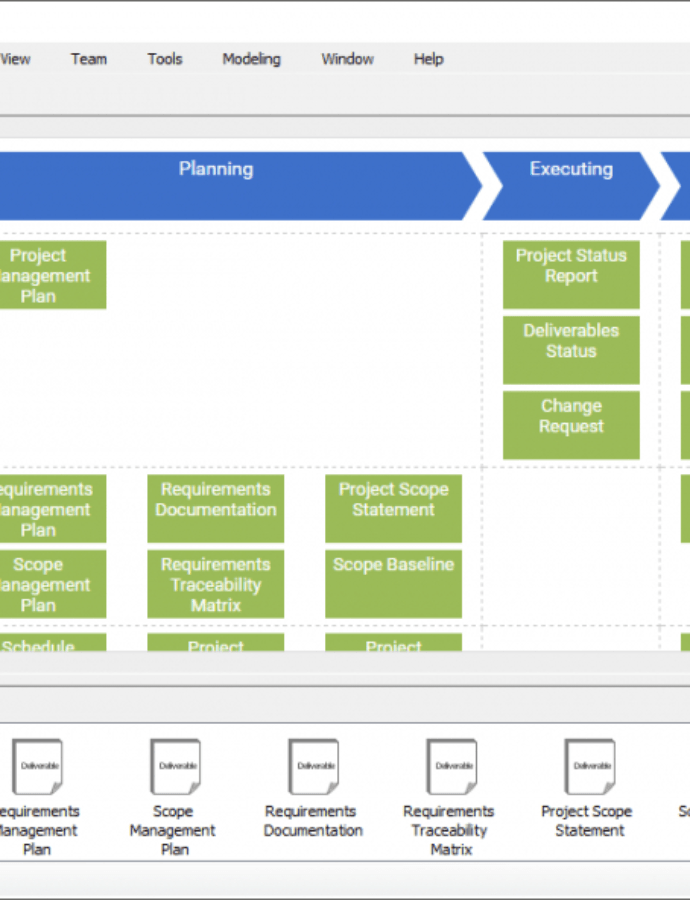Open the Change Request green box

[571, 425]
